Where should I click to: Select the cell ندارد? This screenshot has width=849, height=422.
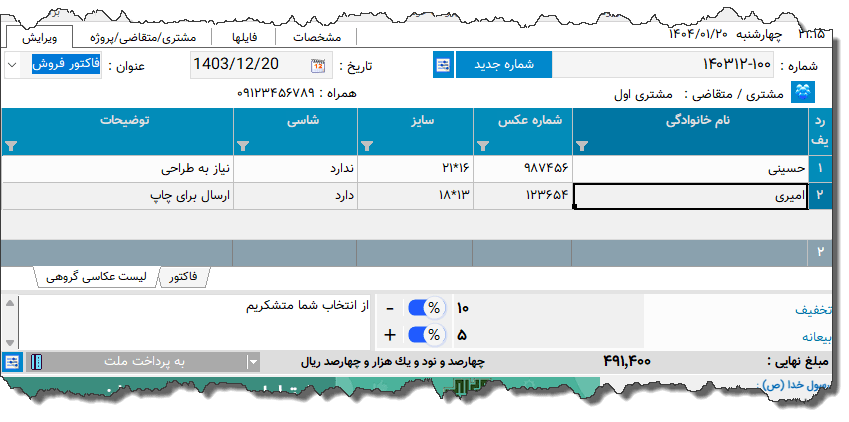click(295, 170)
